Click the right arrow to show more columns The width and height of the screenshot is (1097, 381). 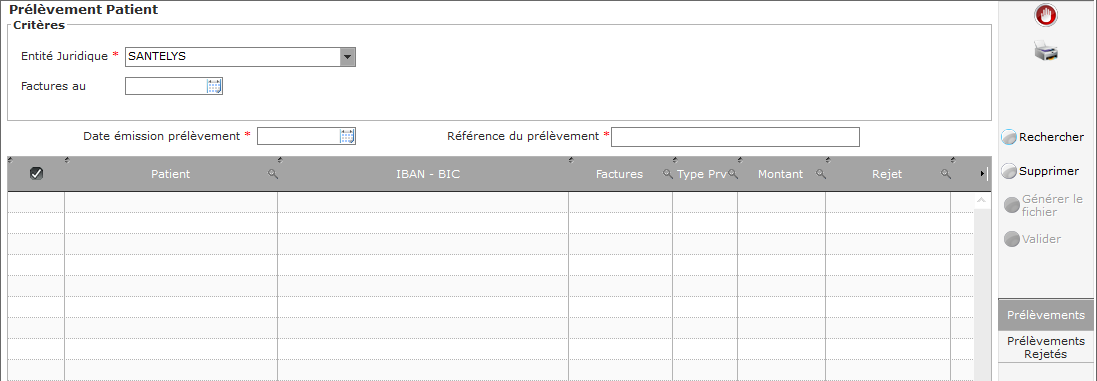click(x=982, y=174)
